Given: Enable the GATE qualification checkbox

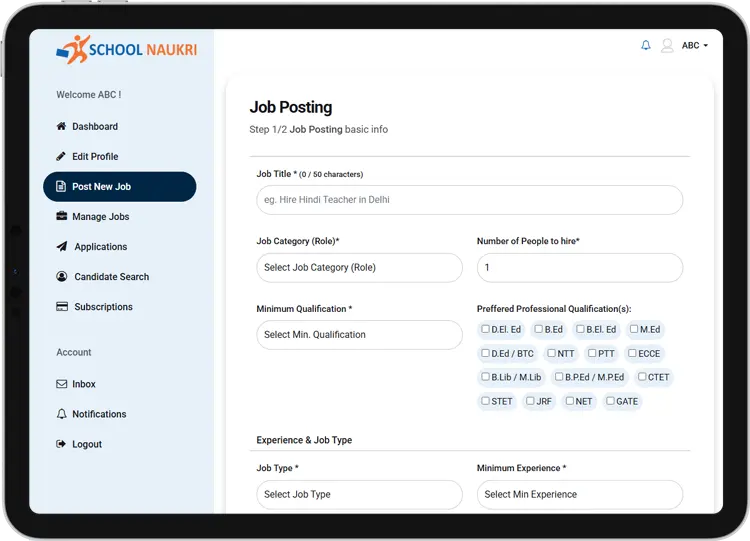Looking at the screenshot, I should tap(611, 401).
